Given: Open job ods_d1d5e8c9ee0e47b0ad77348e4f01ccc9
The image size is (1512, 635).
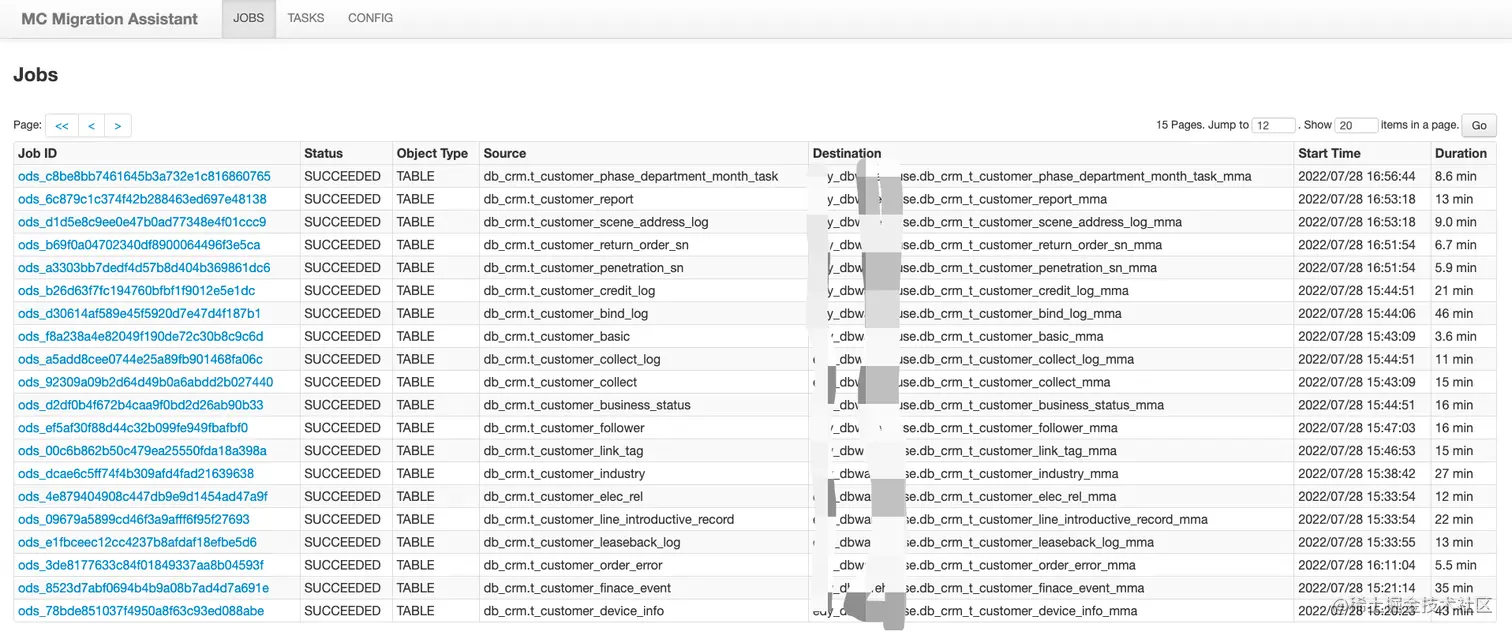Looking at the screenshot, I should tap(142, 222).
